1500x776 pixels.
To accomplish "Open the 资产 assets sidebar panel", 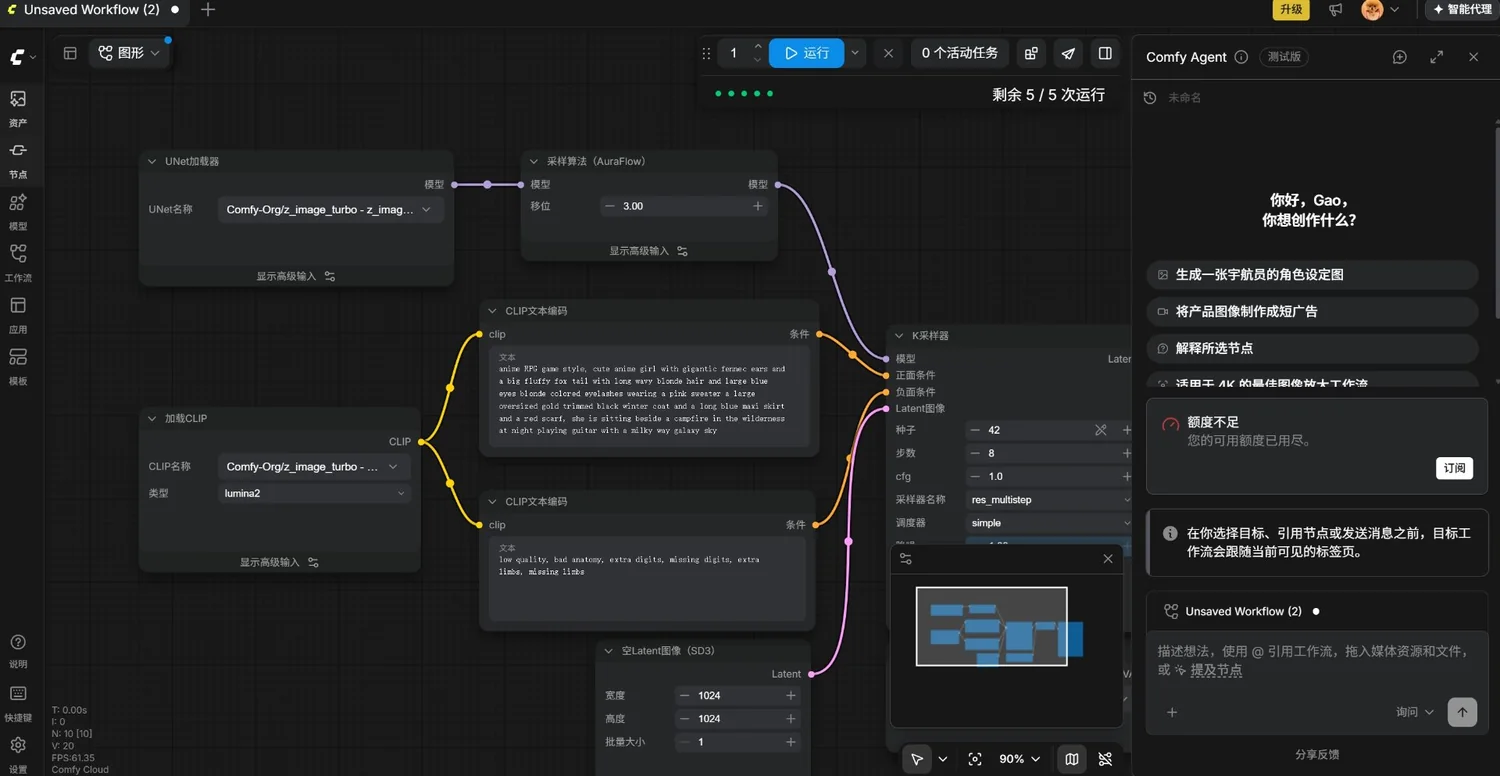I will (x=18, y=108).
